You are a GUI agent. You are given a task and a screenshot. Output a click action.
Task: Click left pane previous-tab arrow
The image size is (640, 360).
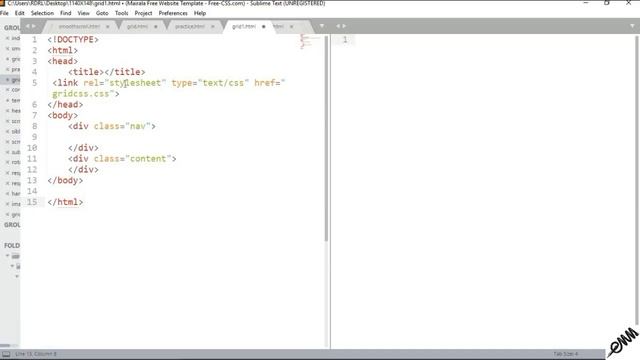click(x=28, y=26)
